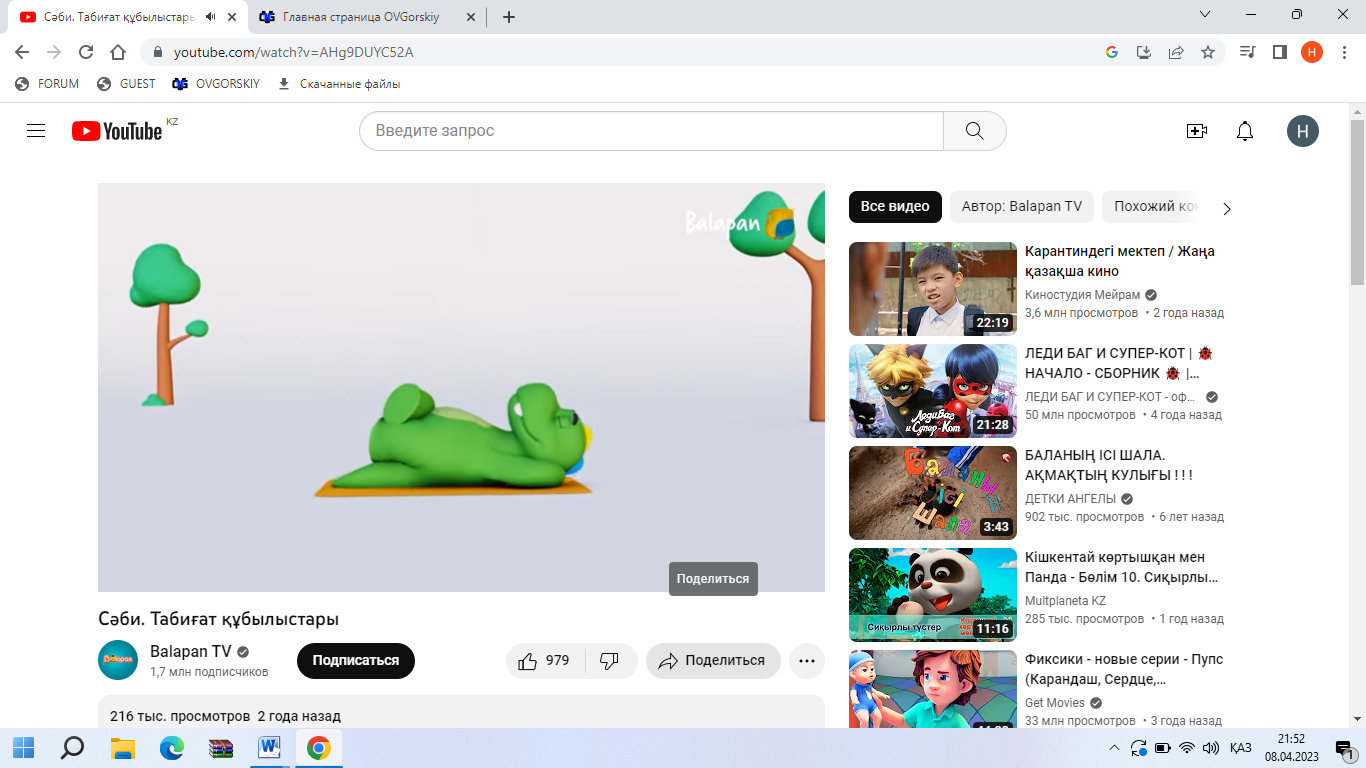The height and width of the screenshot is (768, 1366).
Task: Open the Balapan TV channel name link
Action: coord(191,651)
